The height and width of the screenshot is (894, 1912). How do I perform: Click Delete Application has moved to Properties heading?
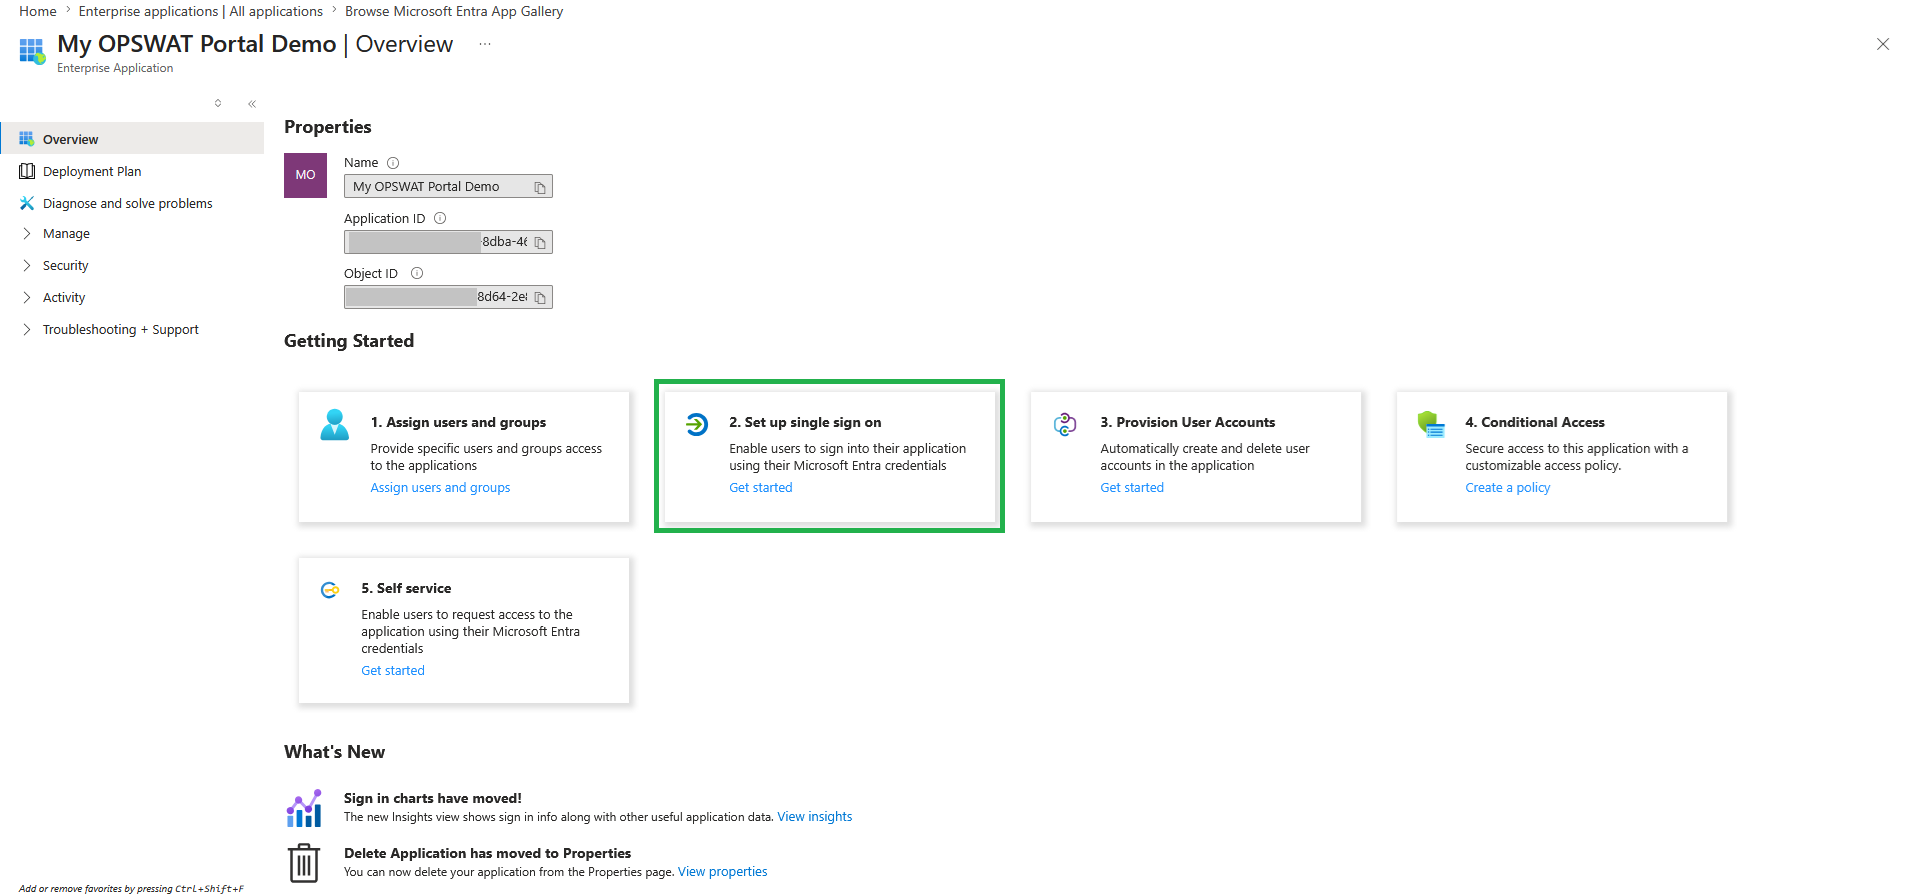point(488,853)
